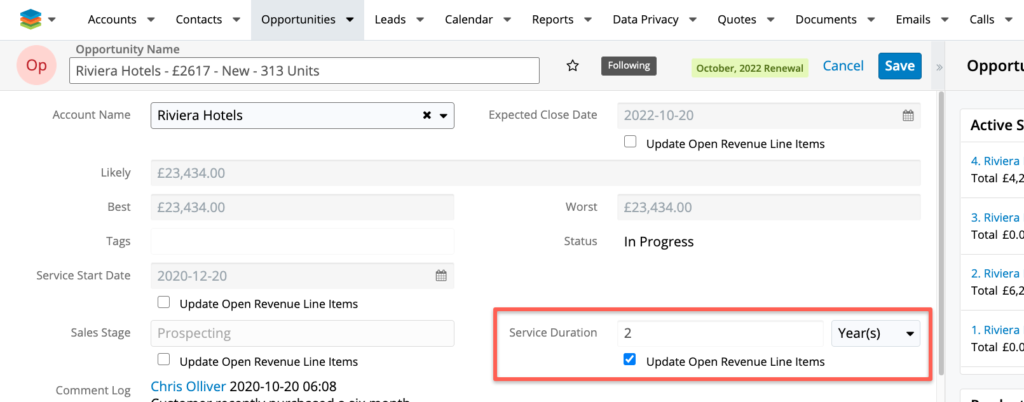Open the dropdown arrow beside the cube logo
Screen dimensions: 1024x402
[x=52, y=20]
